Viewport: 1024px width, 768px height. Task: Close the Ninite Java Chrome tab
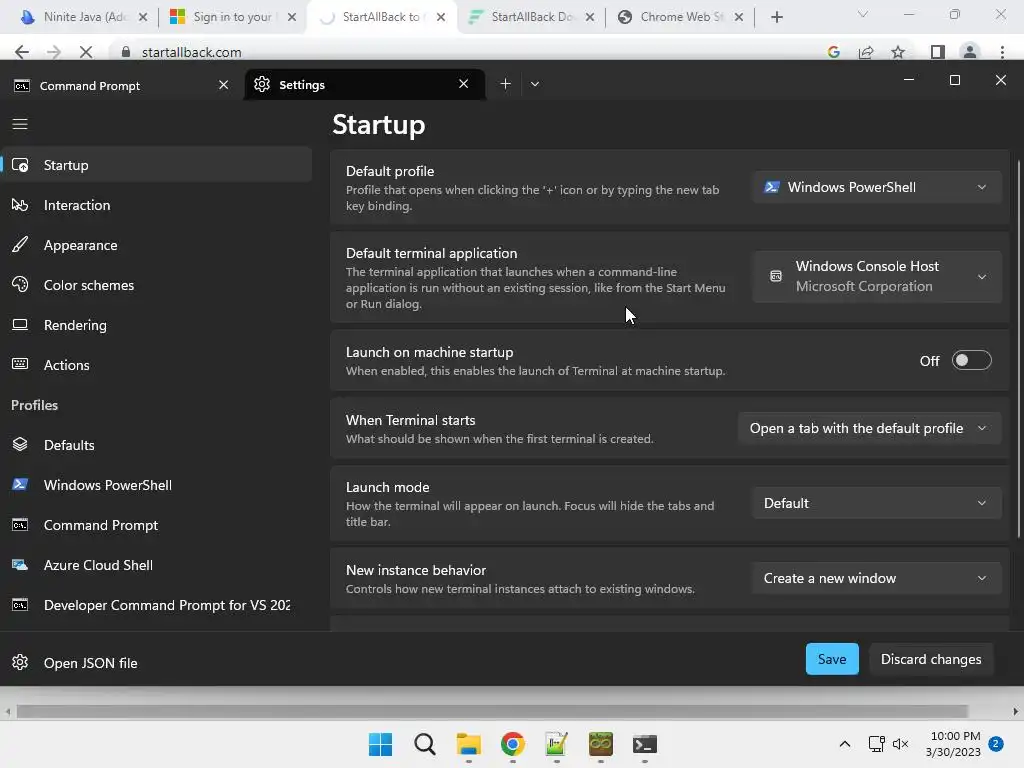143,17
